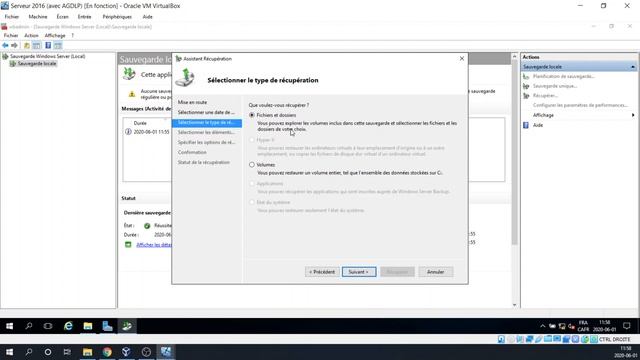Click the Durée column header in messages
This screenshot has height=360, width=640.
[x=140, y=123]
